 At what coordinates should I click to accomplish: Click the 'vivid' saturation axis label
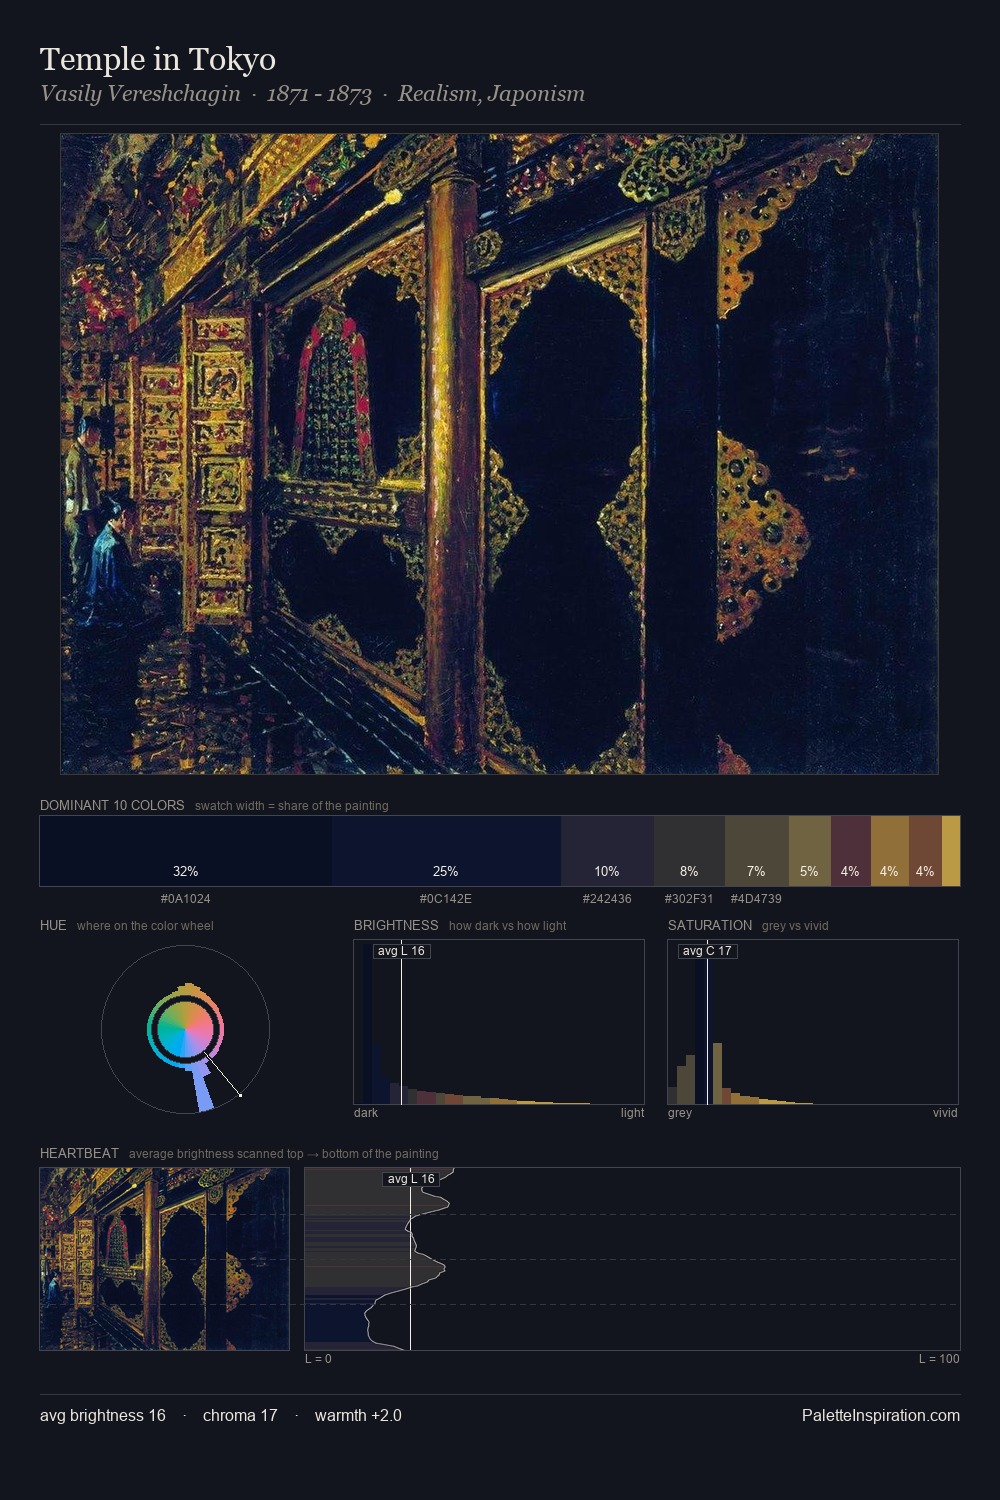(945, 1113)
